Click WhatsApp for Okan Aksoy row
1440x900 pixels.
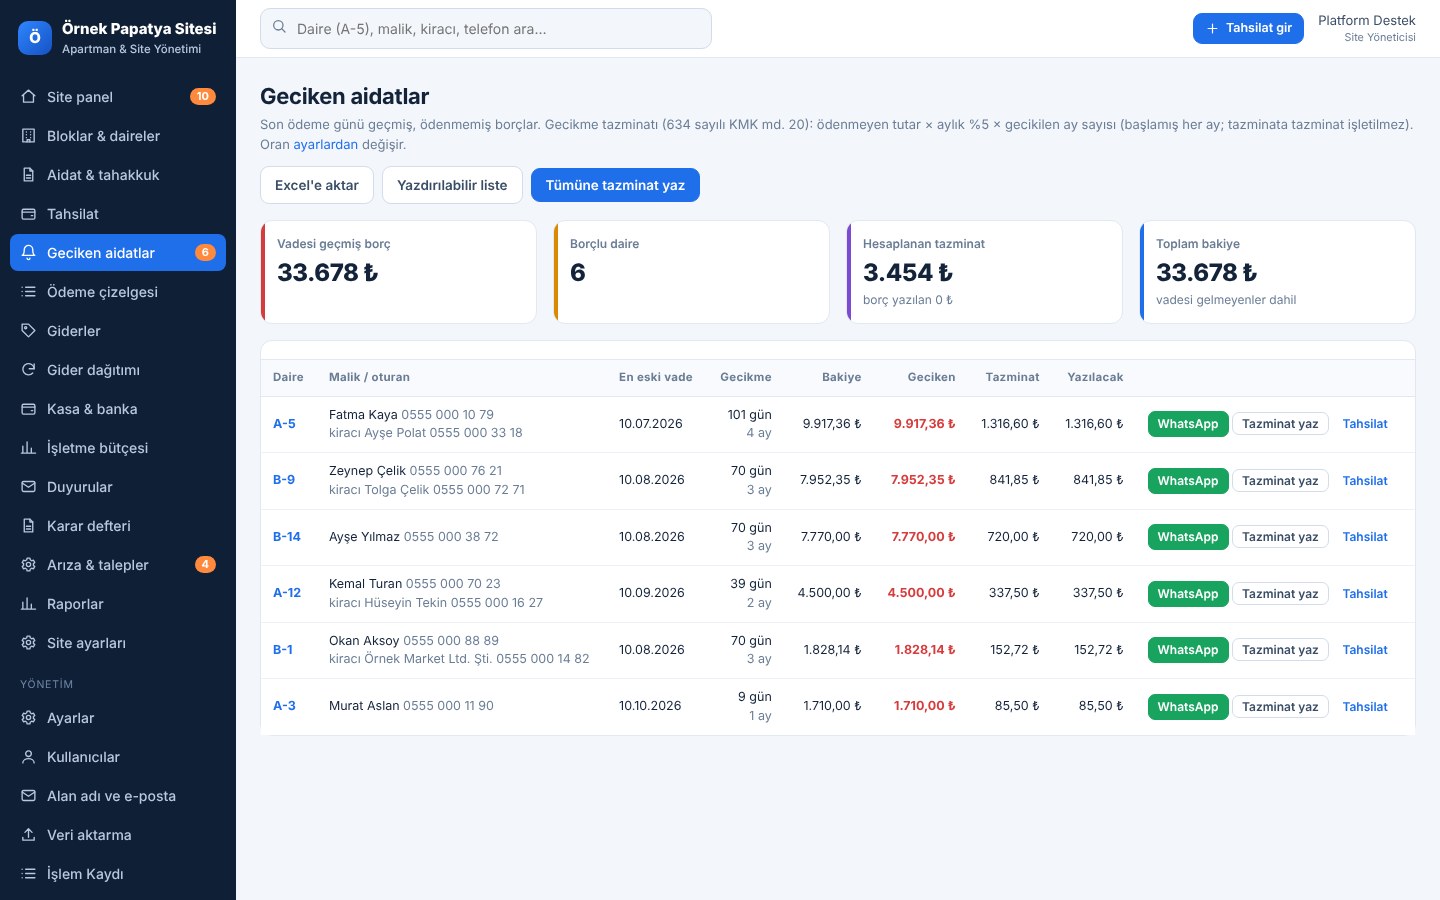(1188, 650)
